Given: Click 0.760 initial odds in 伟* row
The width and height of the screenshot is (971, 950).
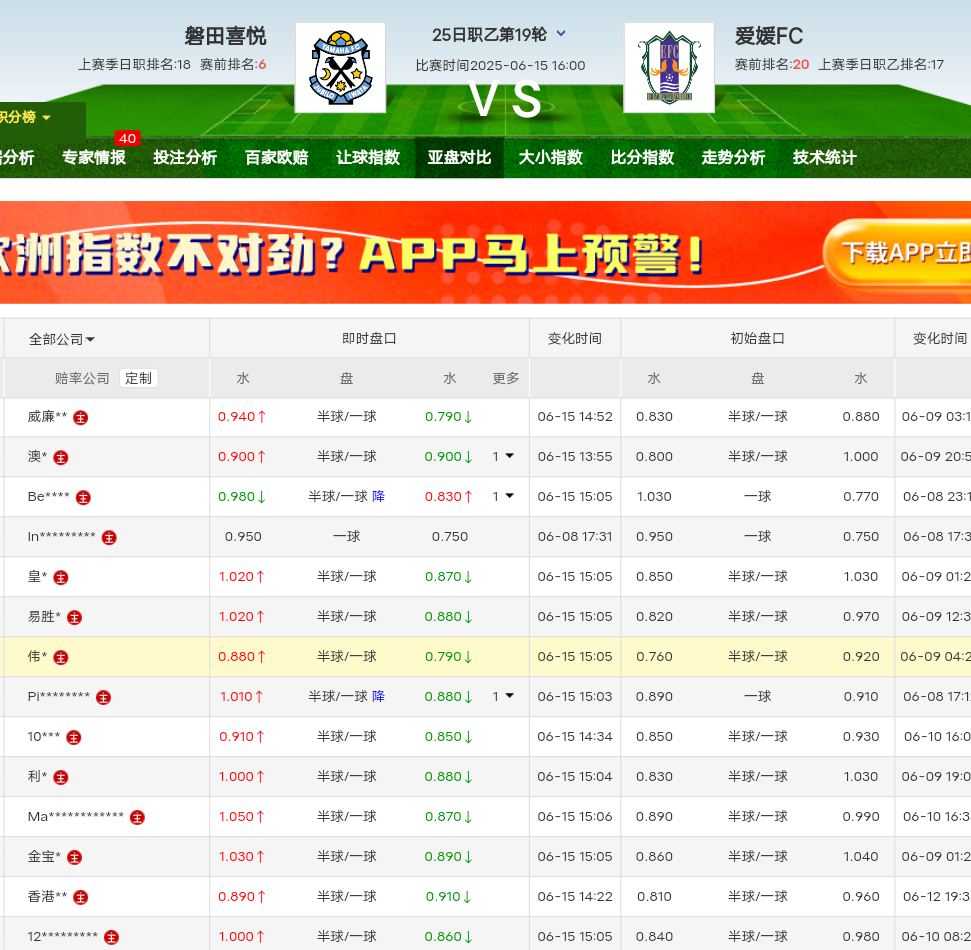Looking at the screenshot, I should (x=654, y=656).
